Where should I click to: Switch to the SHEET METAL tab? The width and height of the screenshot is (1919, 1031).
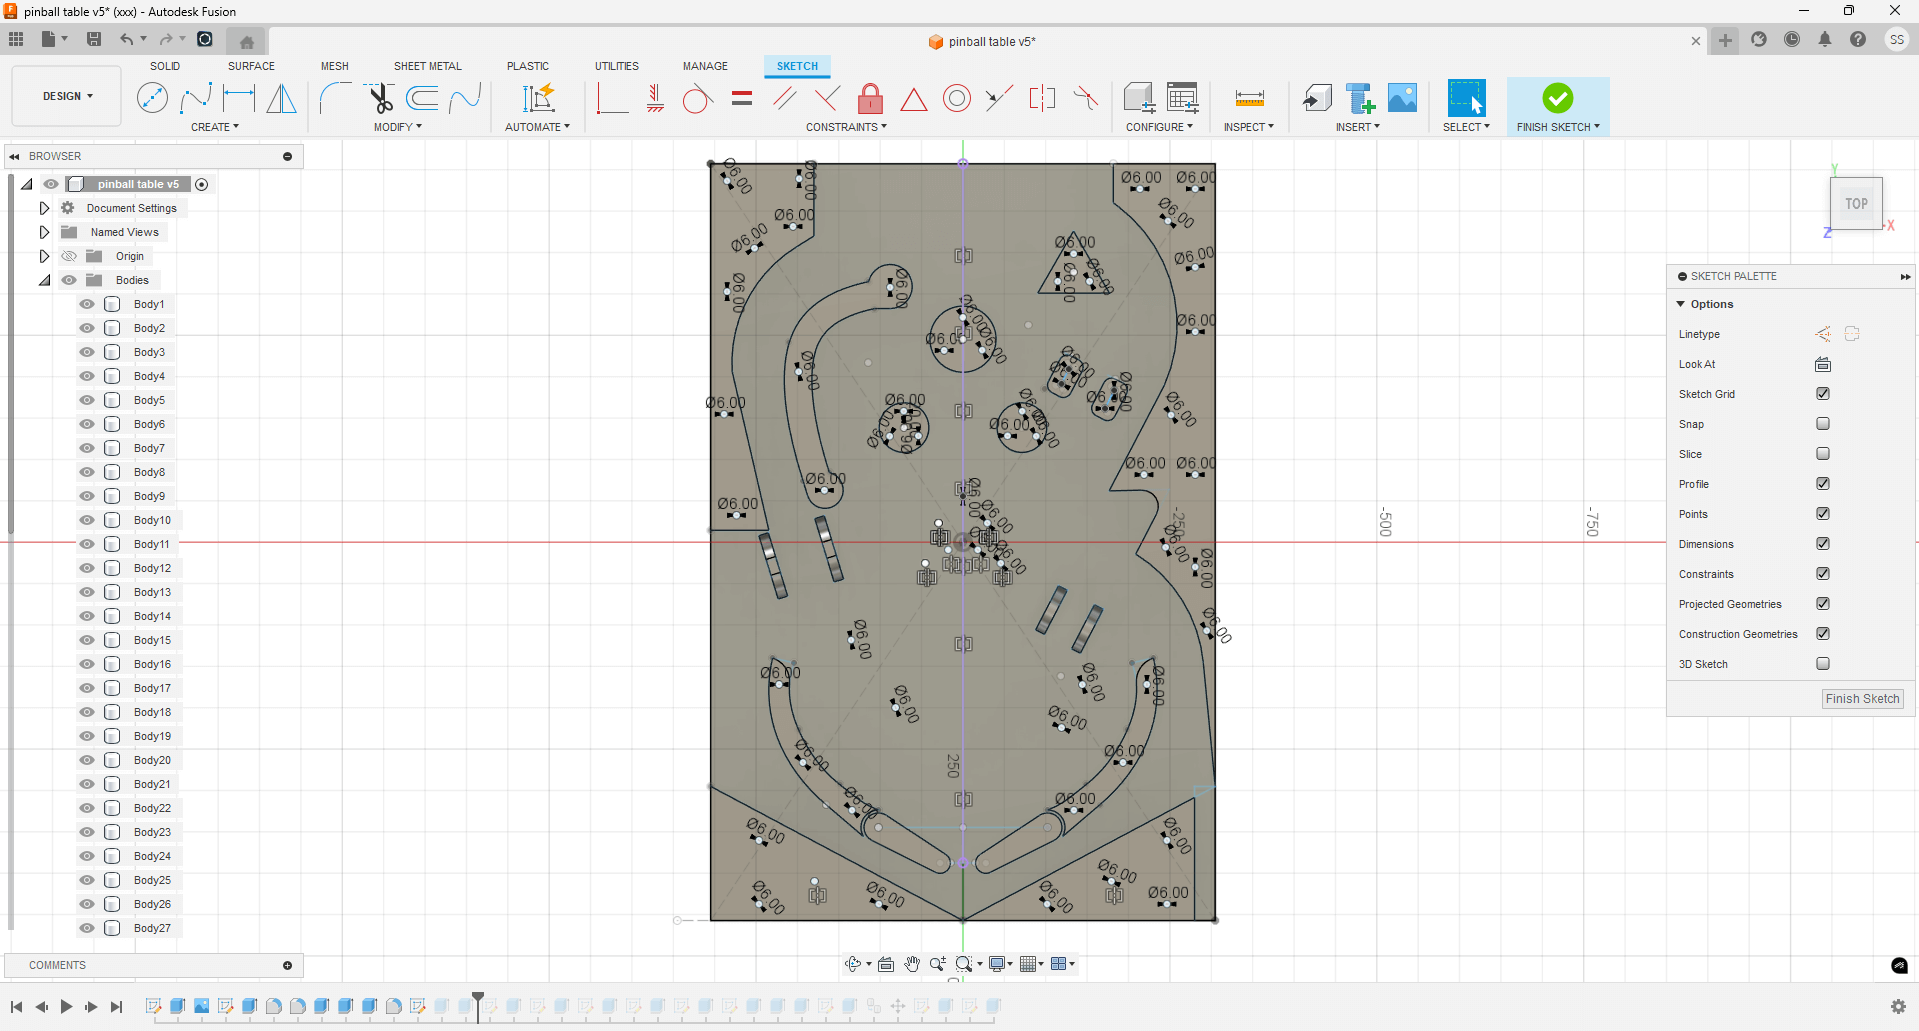click(x=428, y=66)
